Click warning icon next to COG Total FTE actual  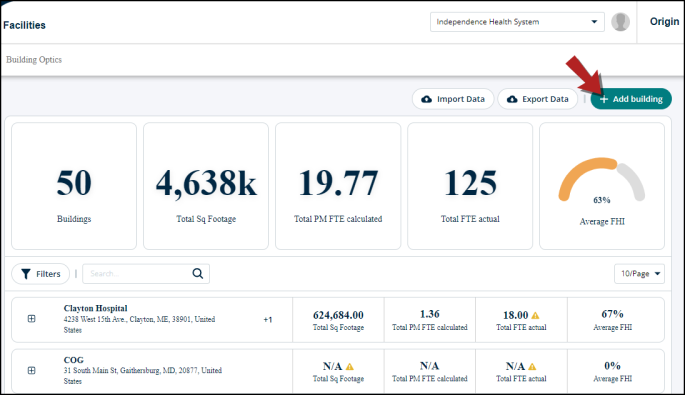point(532,367)
